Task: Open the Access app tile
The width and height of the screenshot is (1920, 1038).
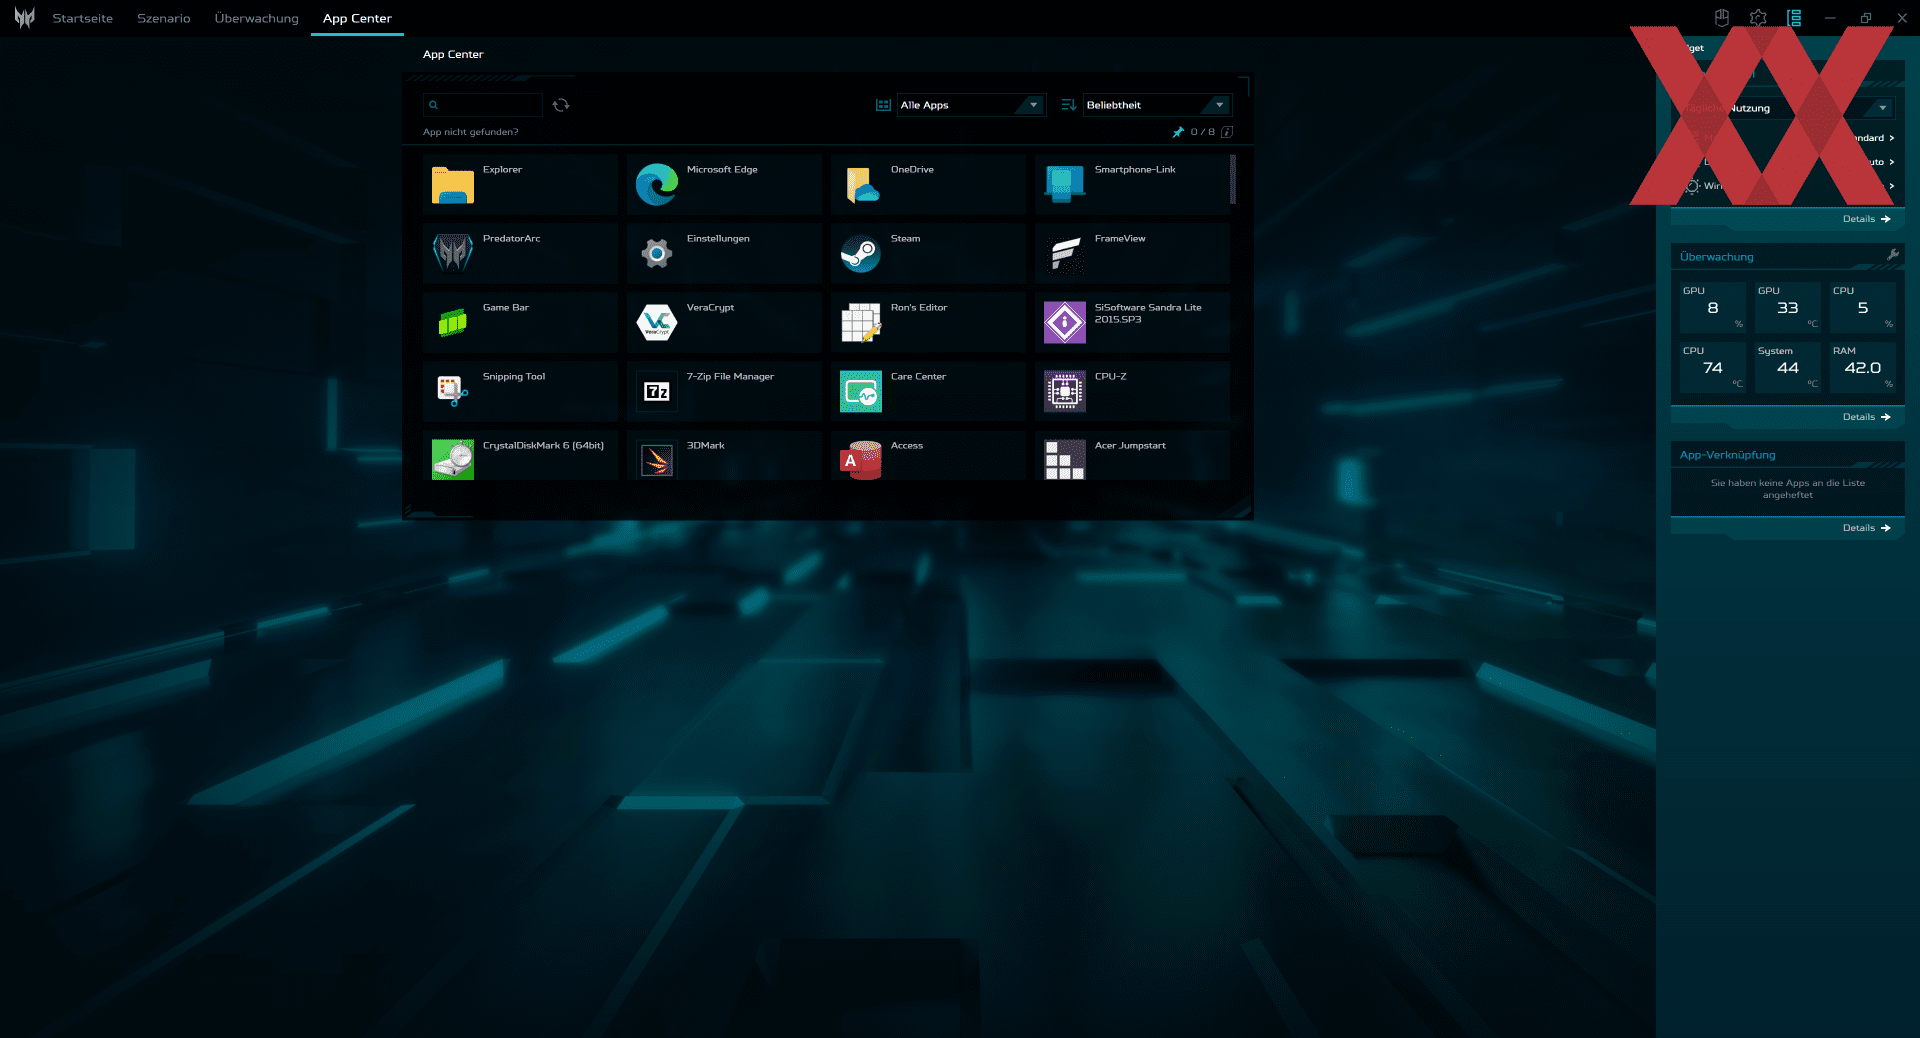Action: coord(928,456)
